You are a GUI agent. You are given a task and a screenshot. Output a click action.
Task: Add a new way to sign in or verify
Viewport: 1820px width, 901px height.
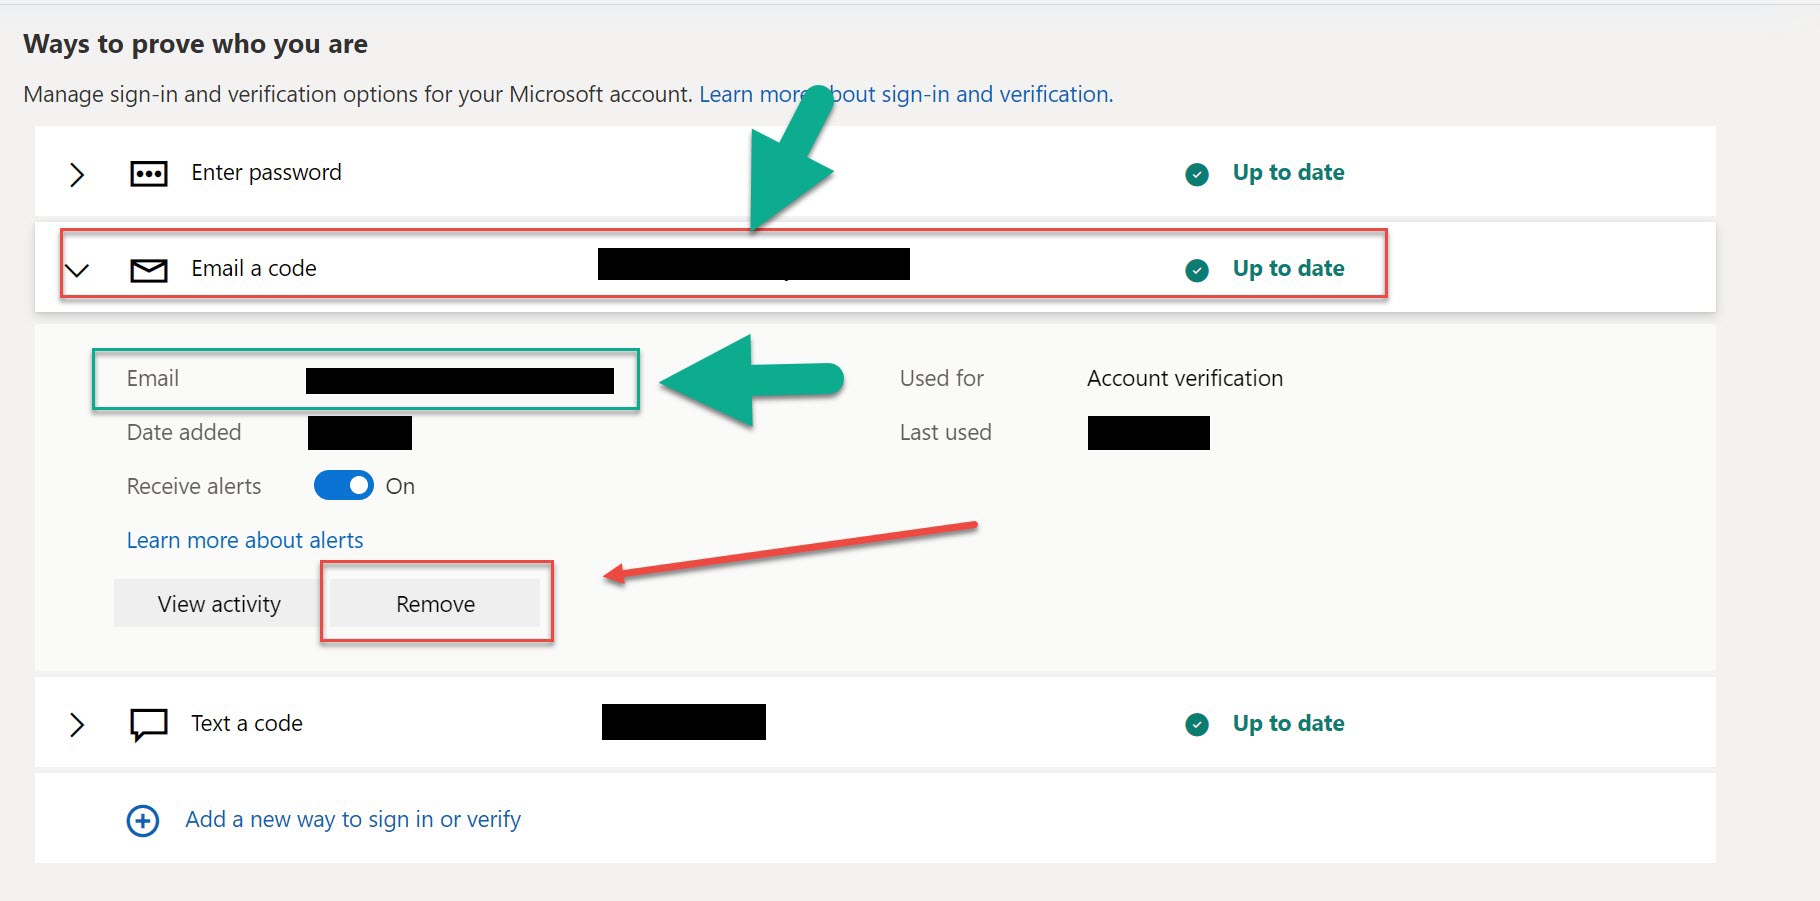tap(353, 819)
